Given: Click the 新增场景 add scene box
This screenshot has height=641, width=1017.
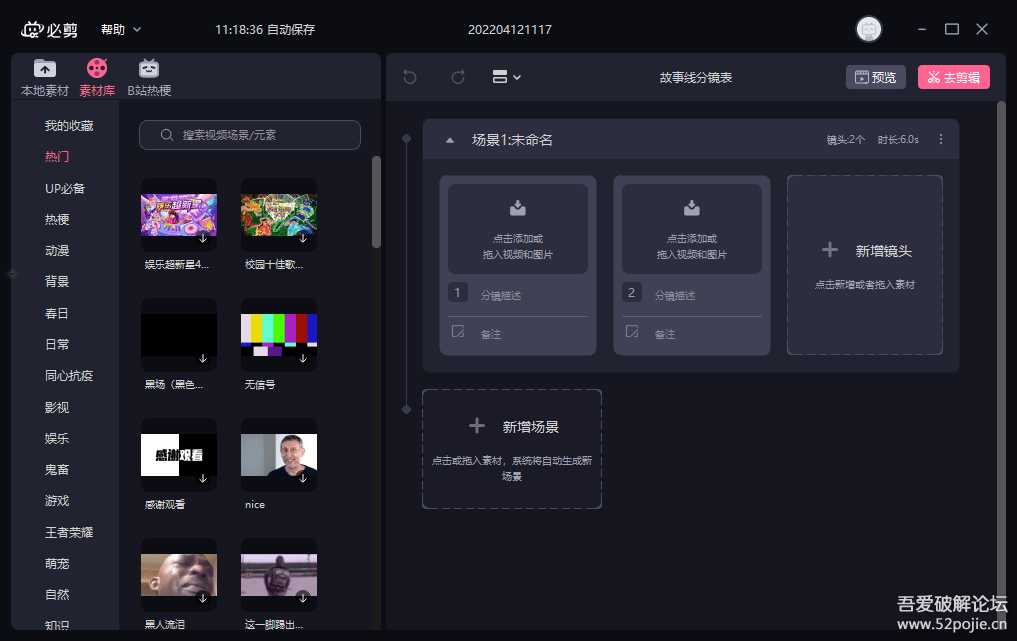Looking at the screenshot, I should (512, 448).
